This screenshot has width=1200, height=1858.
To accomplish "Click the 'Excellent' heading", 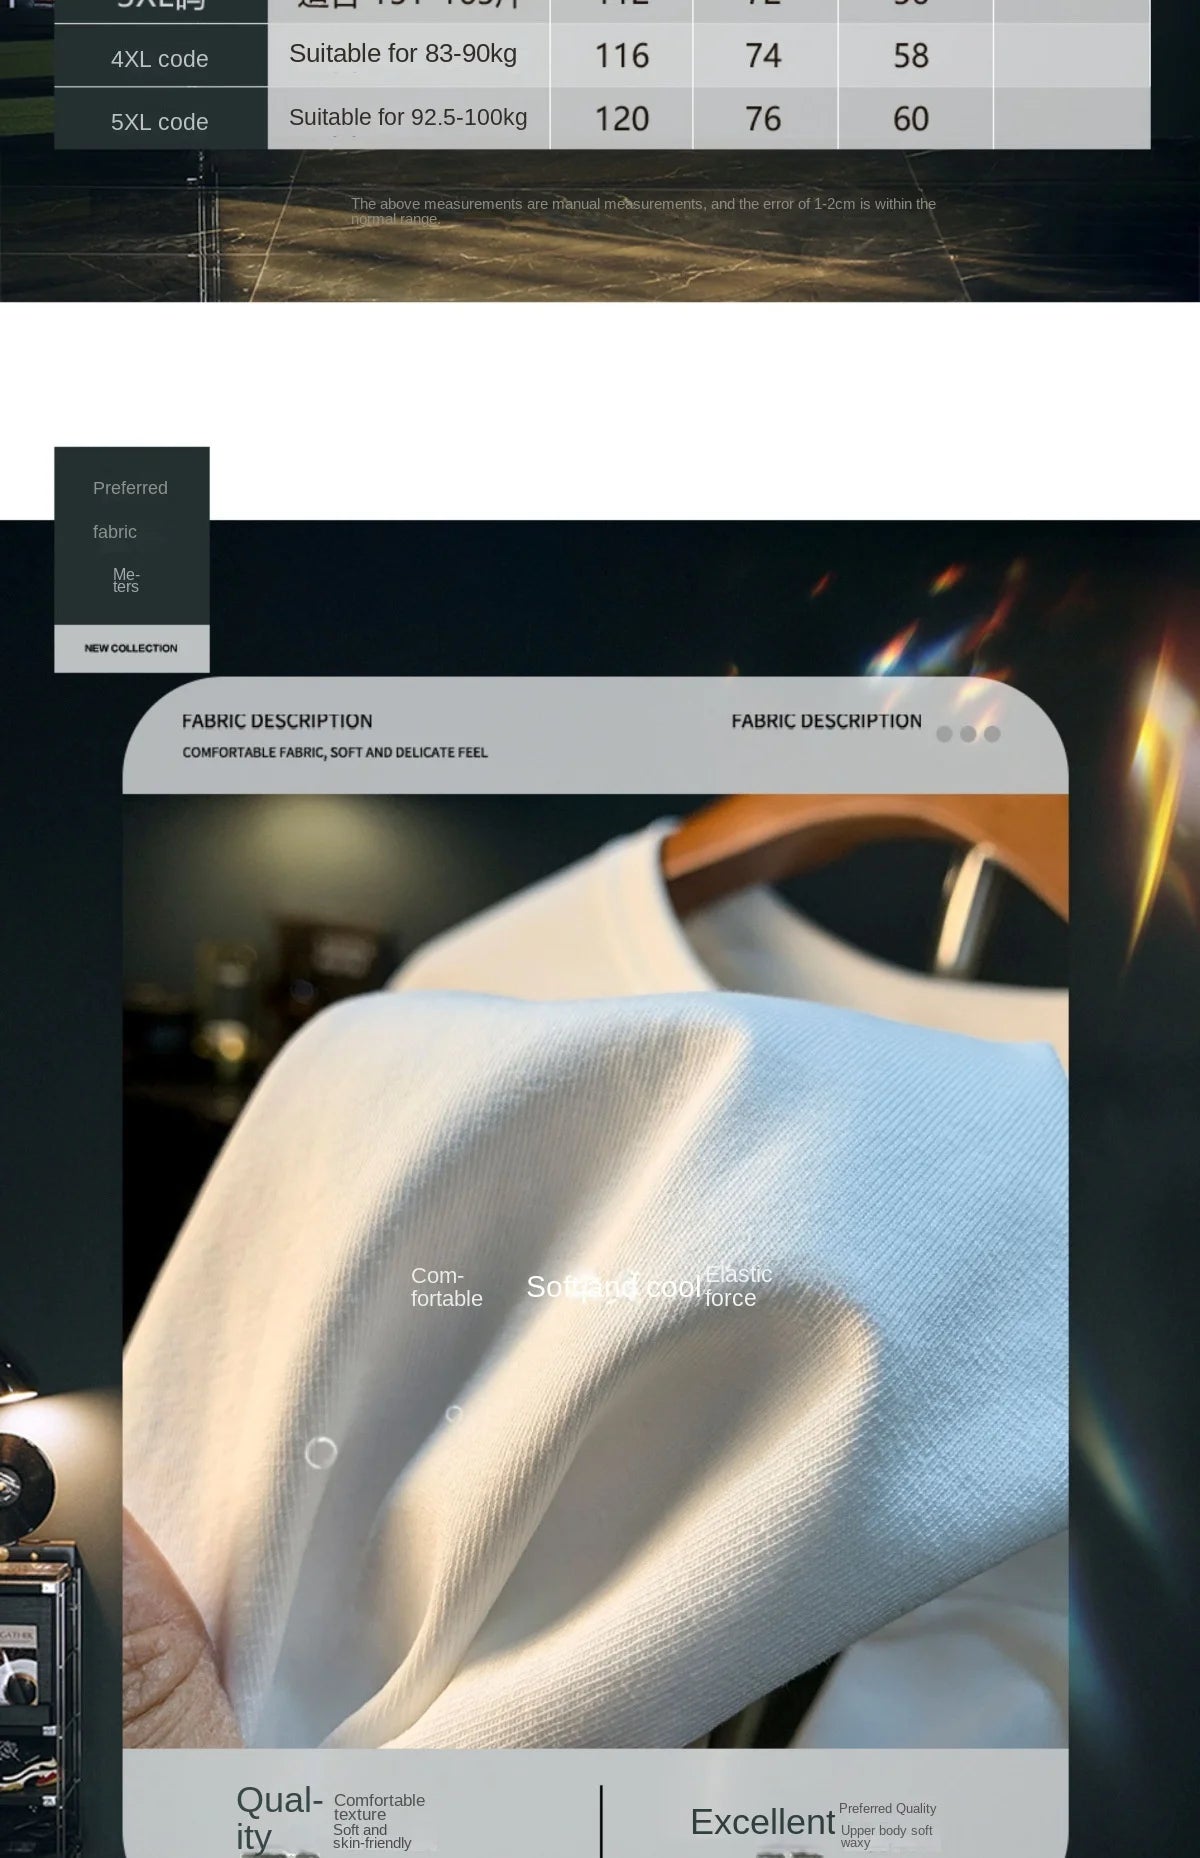I will 762,1822.
